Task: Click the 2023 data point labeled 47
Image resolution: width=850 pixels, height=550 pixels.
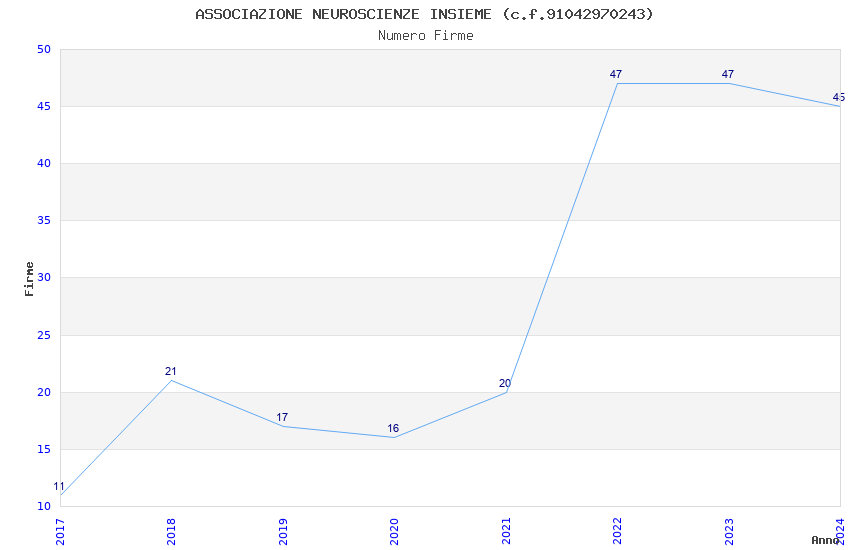Action: (729, 83)
